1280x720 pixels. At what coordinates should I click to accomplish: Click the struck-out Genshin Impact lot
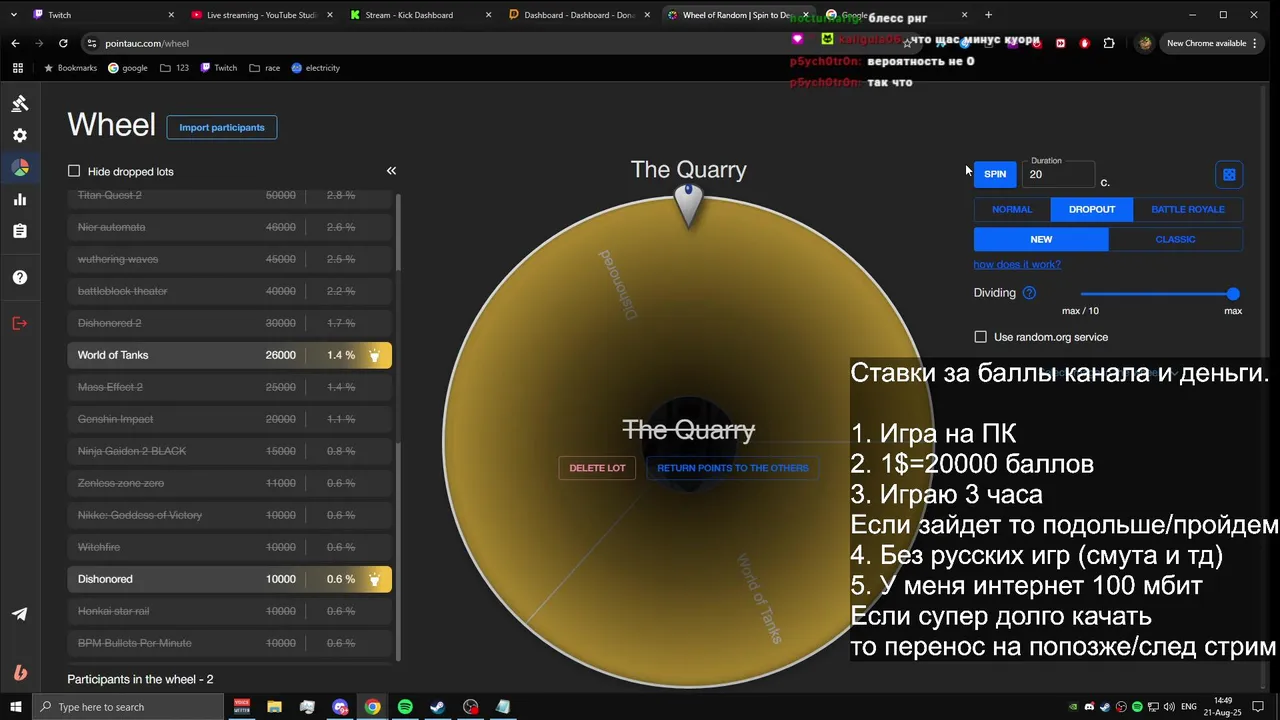click(229, 419)
